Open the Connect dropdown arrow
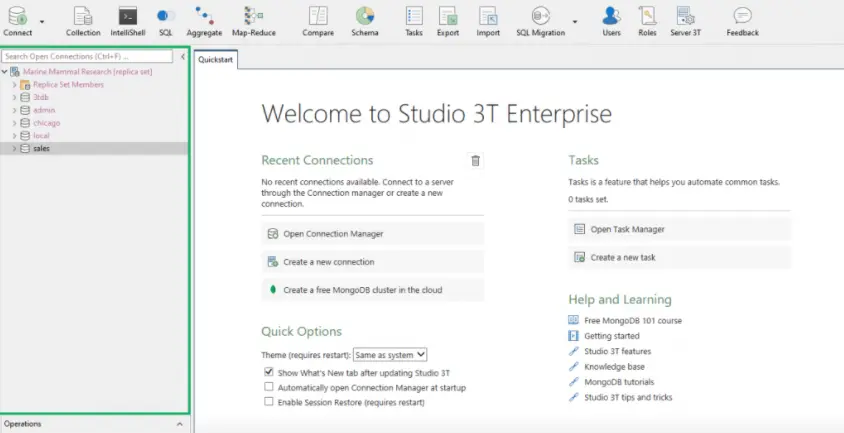The width and height of the screenshot is (844, 433). (42, 22)
